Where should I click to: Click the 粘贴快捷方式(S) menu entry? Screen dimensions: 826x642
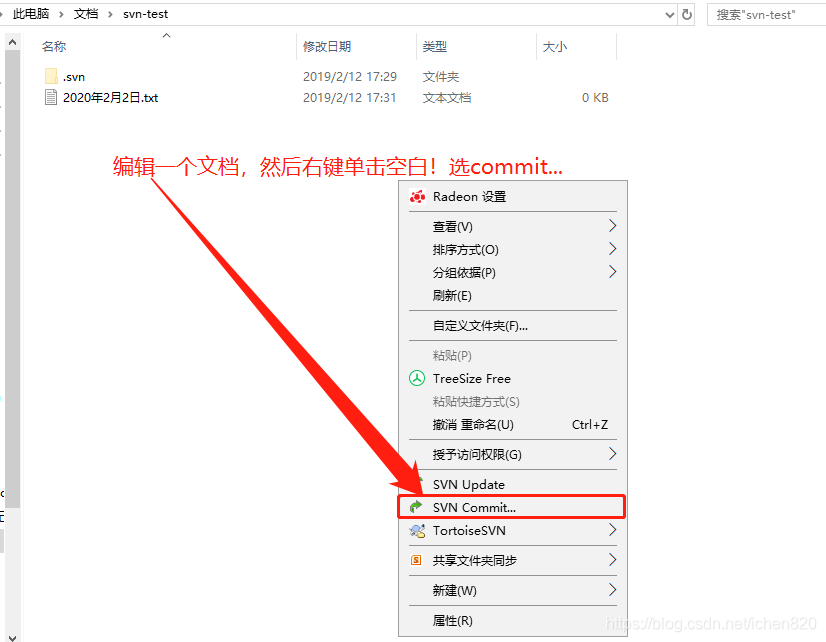tap(513, 401)
